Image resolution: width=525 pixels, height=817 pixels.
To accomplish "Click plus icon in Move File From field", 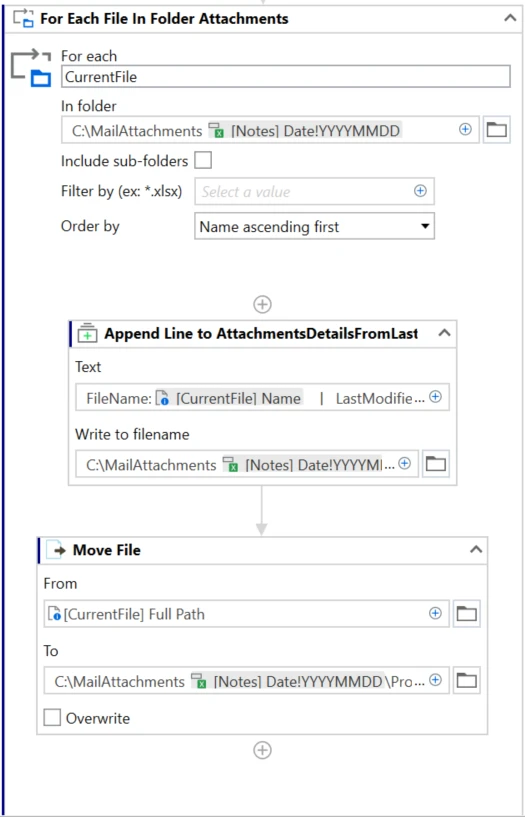I will tap(435, 613).
